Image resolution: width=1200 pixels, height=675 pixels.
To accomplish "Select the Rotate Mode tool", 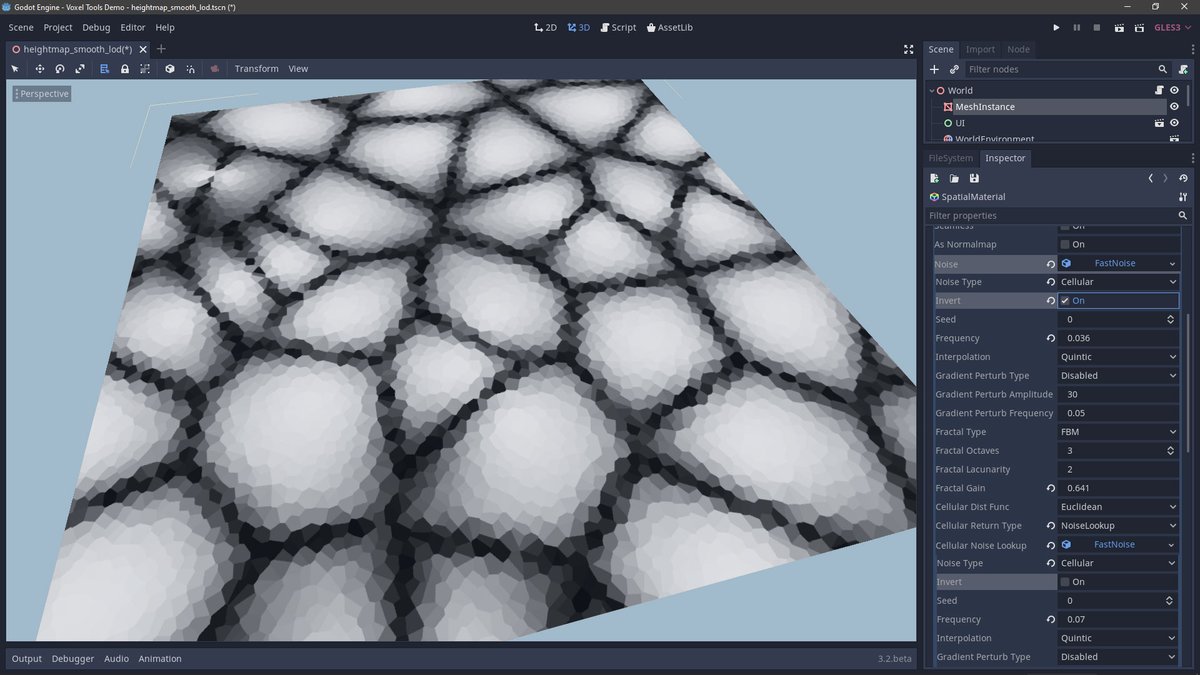I will 60,69.
